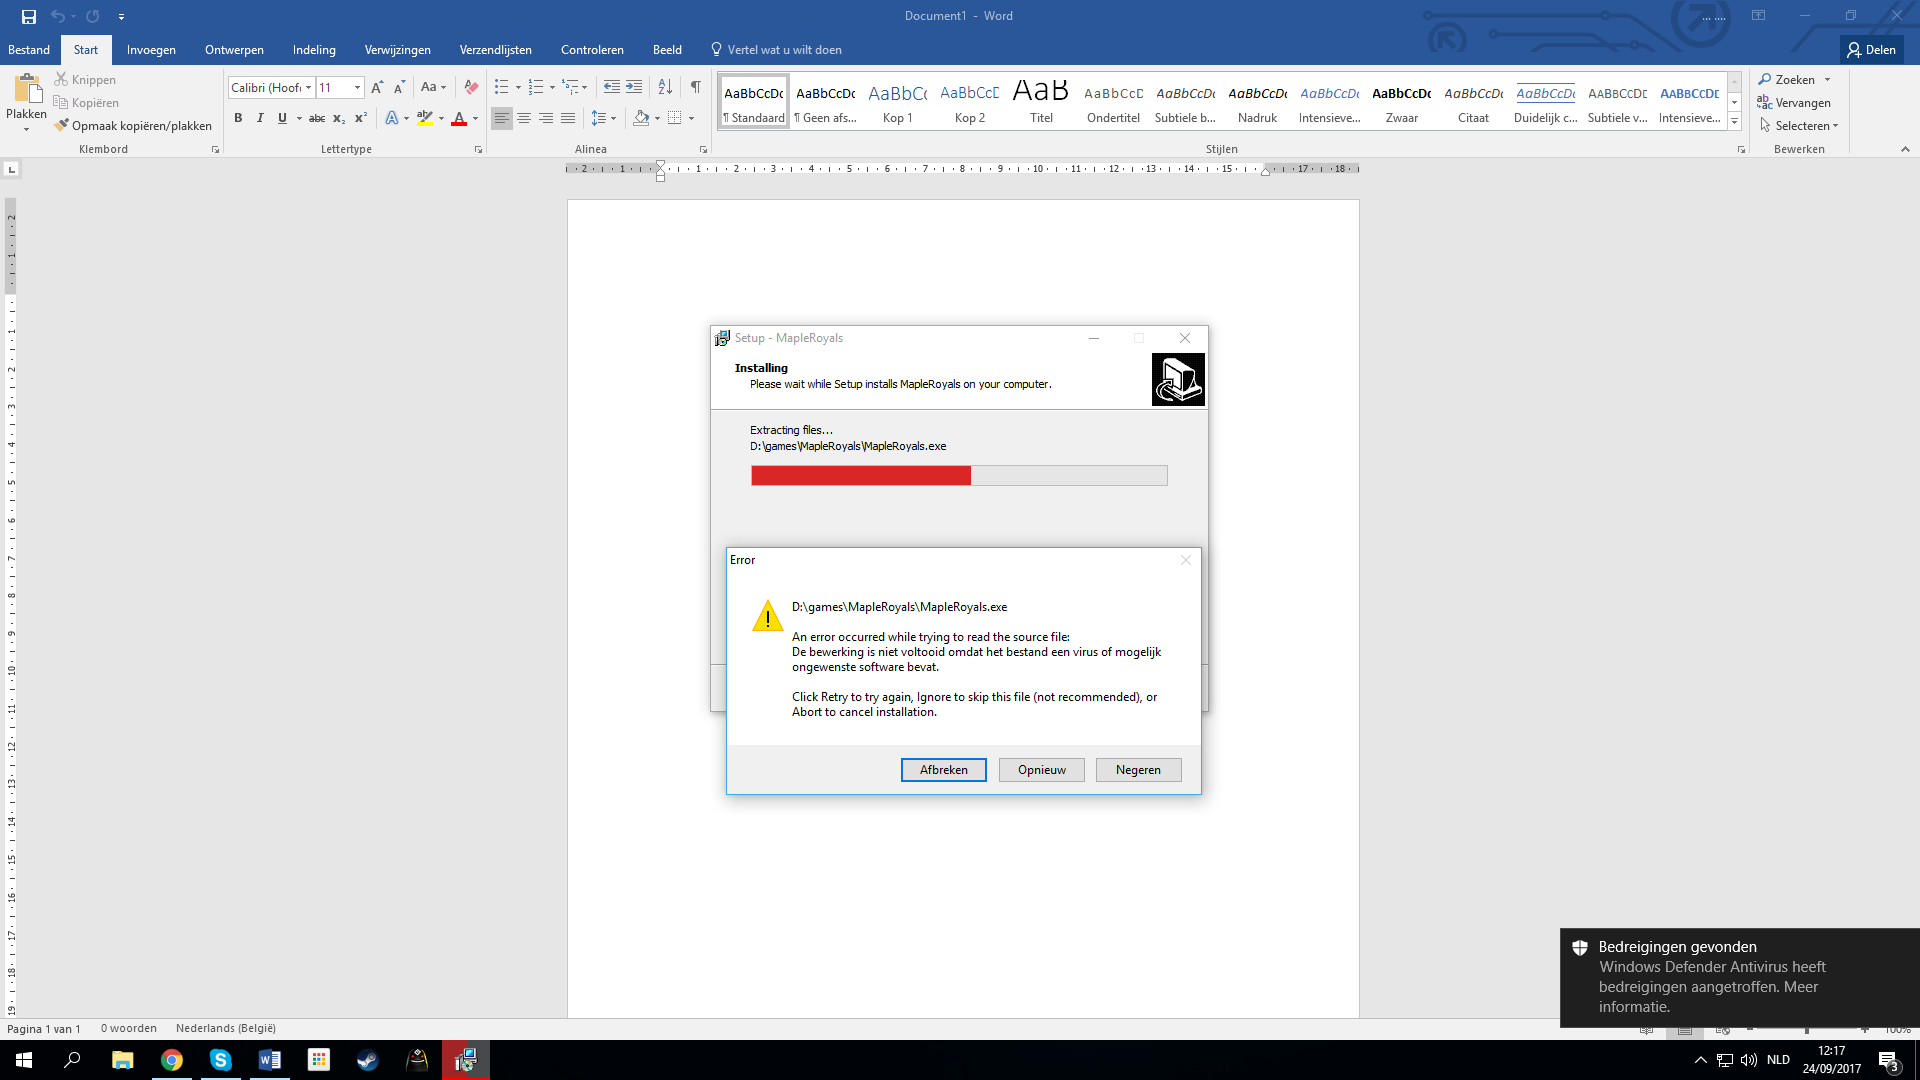Viewport: 1920px width, 1080px height.
Task: Select Opmaak kopiëren/plakken format painter
Action: (133, 126)
